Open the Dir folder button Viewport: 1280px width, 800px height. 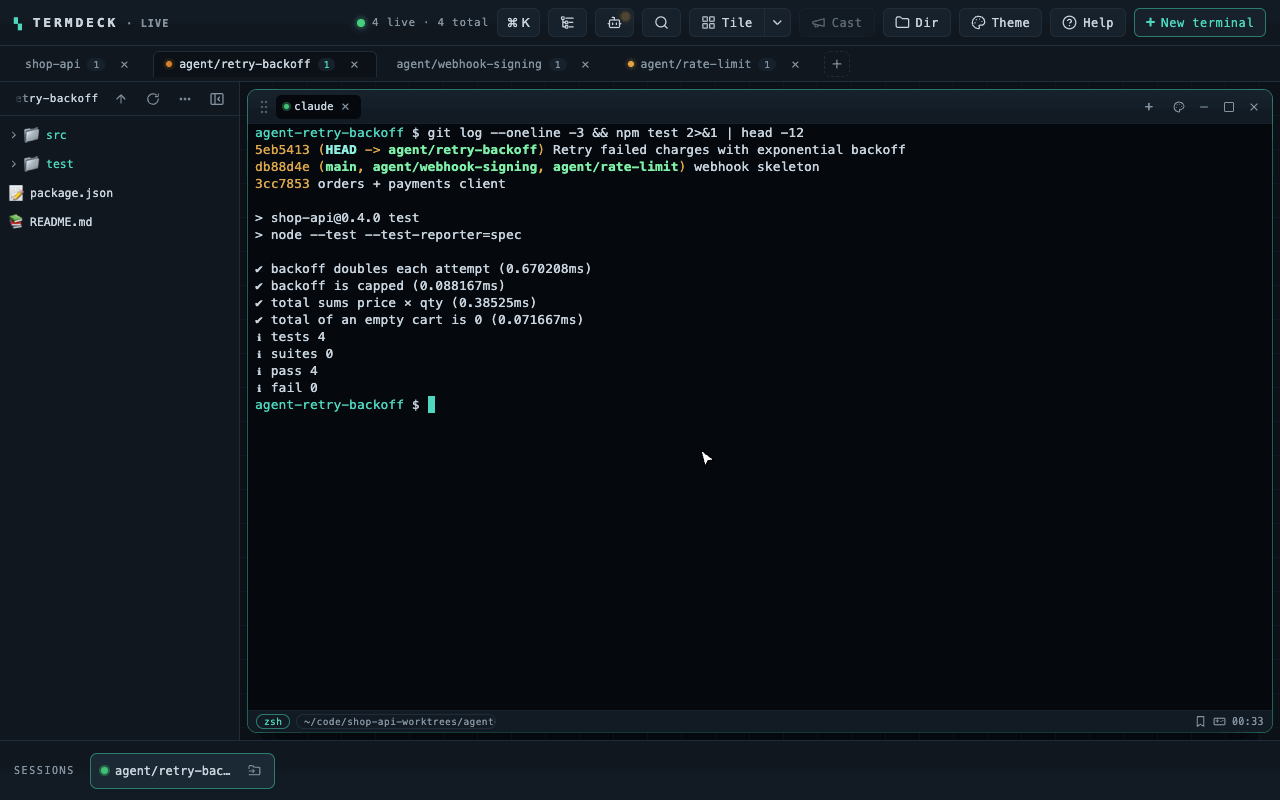(917, 22)
